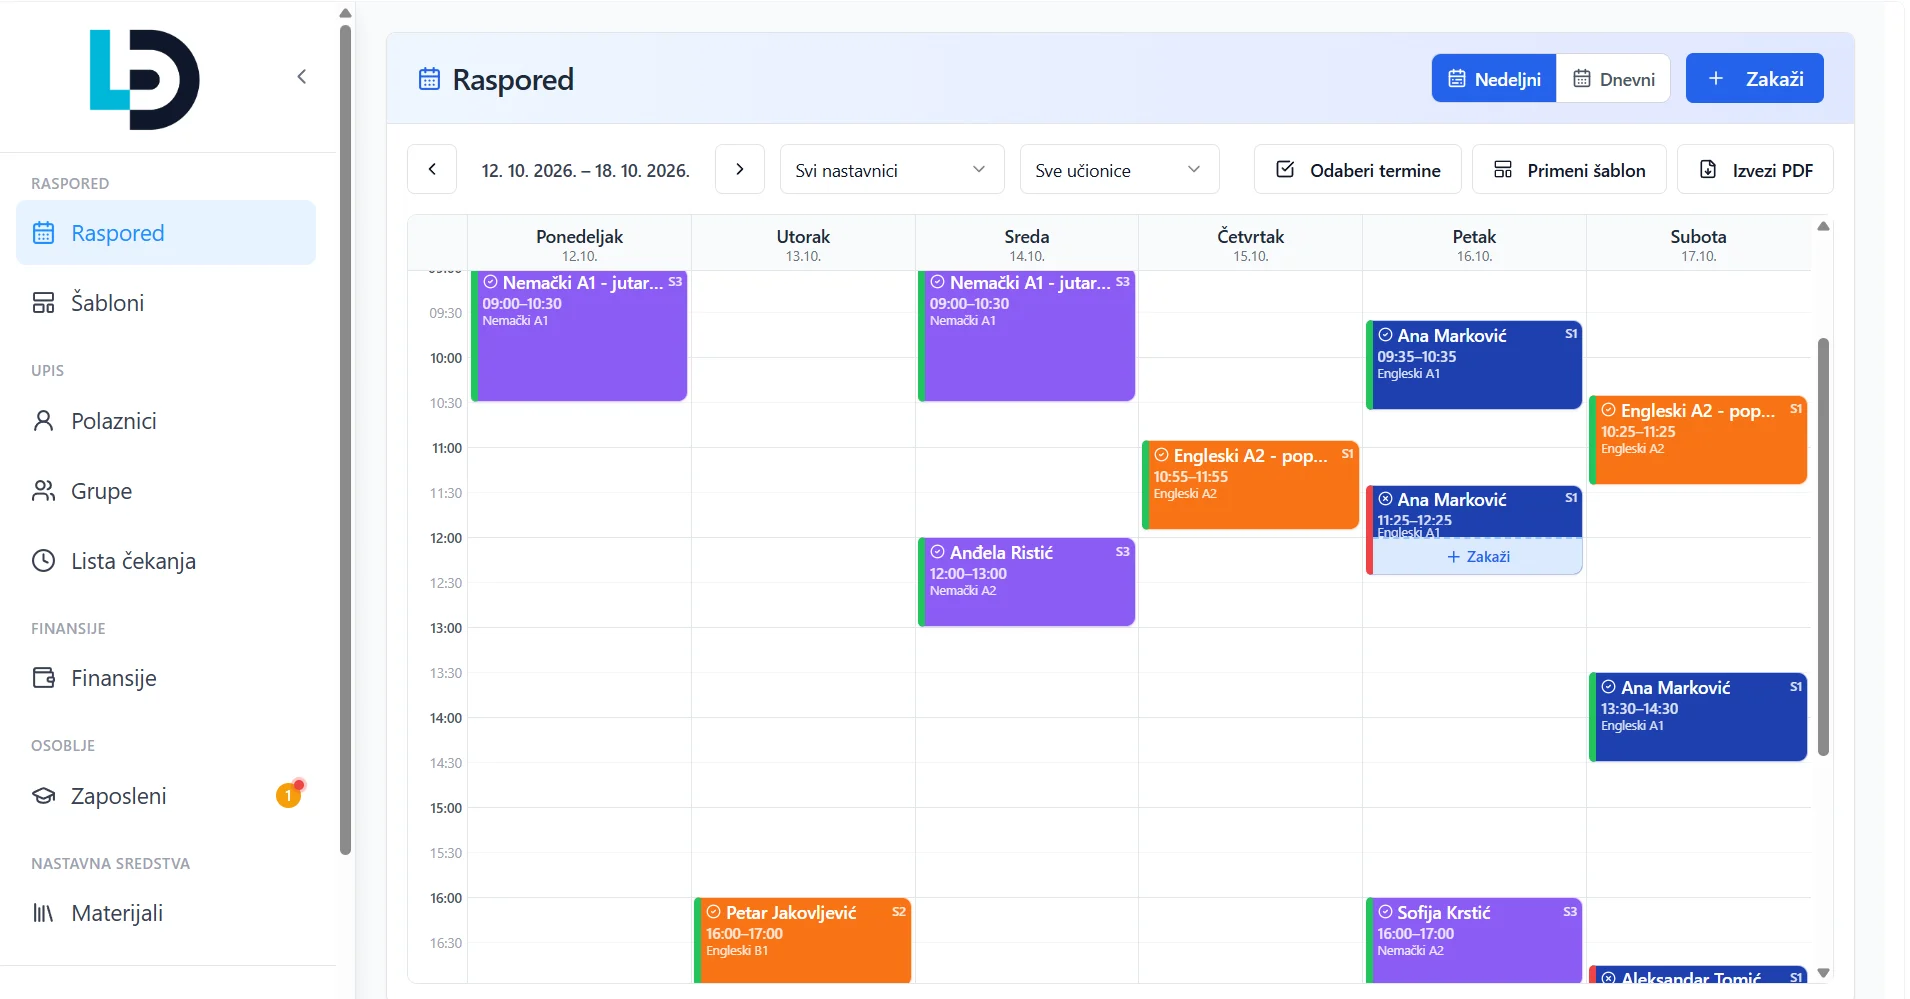Click Primeni šablon button

tap(1569, 170)
